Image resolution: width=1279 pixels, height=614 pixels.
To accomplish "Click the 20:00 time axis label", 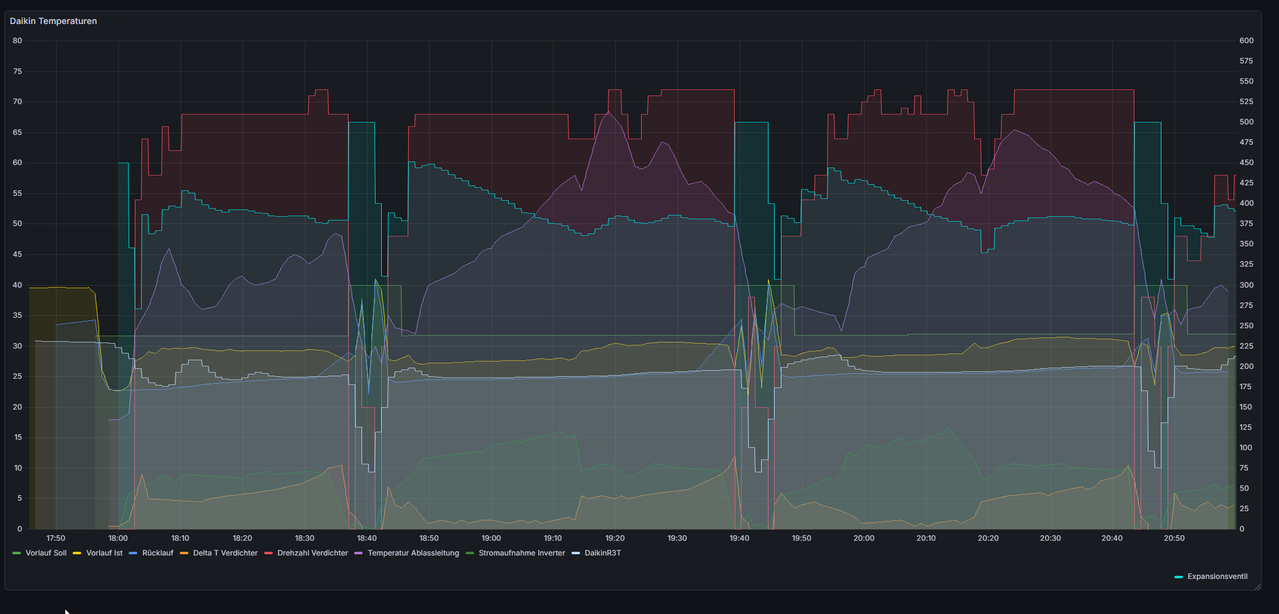I will pos(864,538).
